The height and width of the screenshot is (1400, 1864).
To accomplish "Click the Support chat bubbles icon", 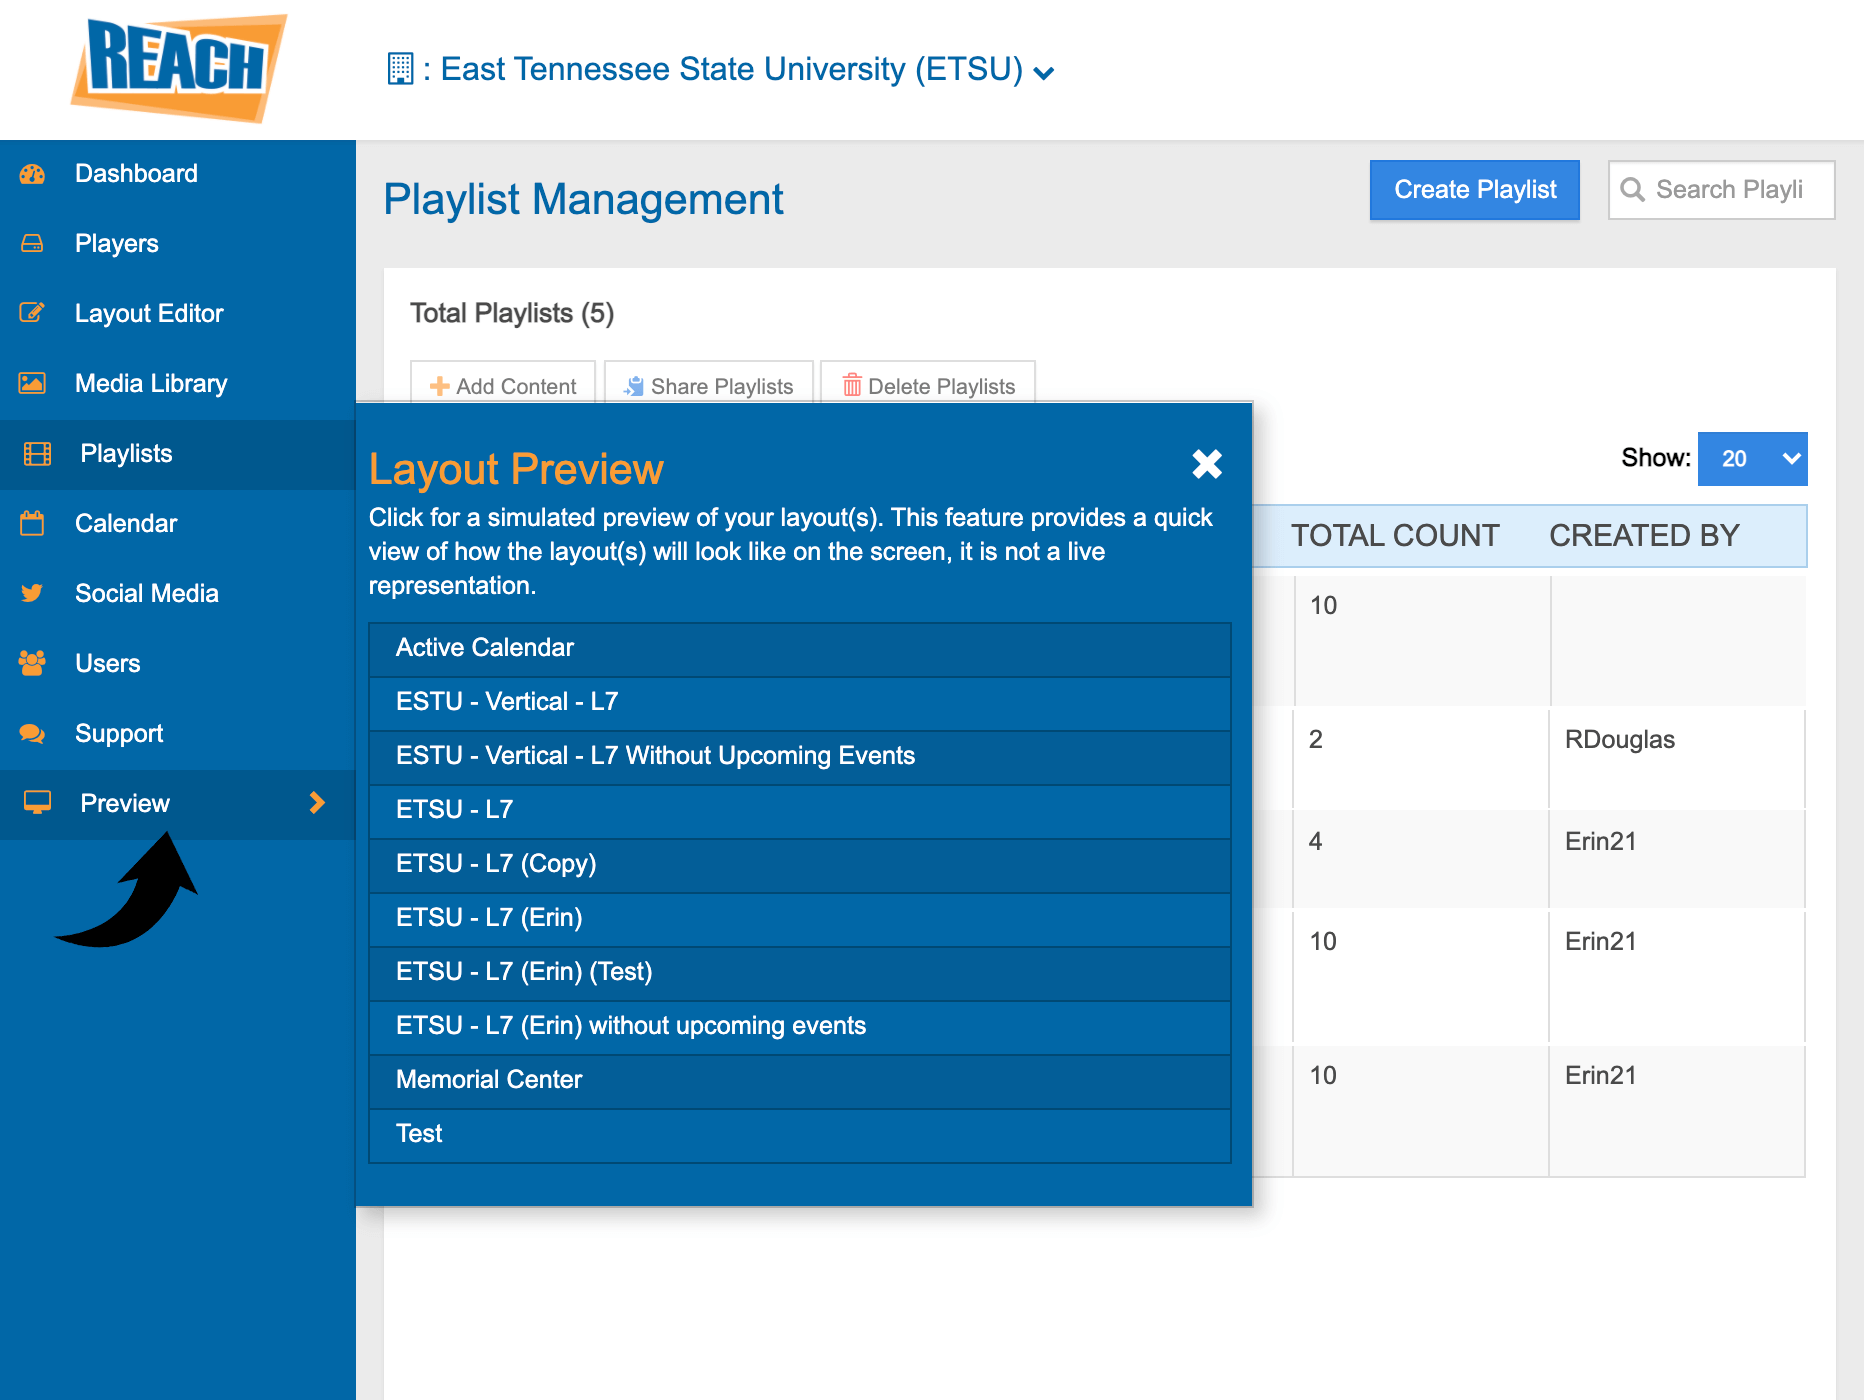I will coord(32,733).
